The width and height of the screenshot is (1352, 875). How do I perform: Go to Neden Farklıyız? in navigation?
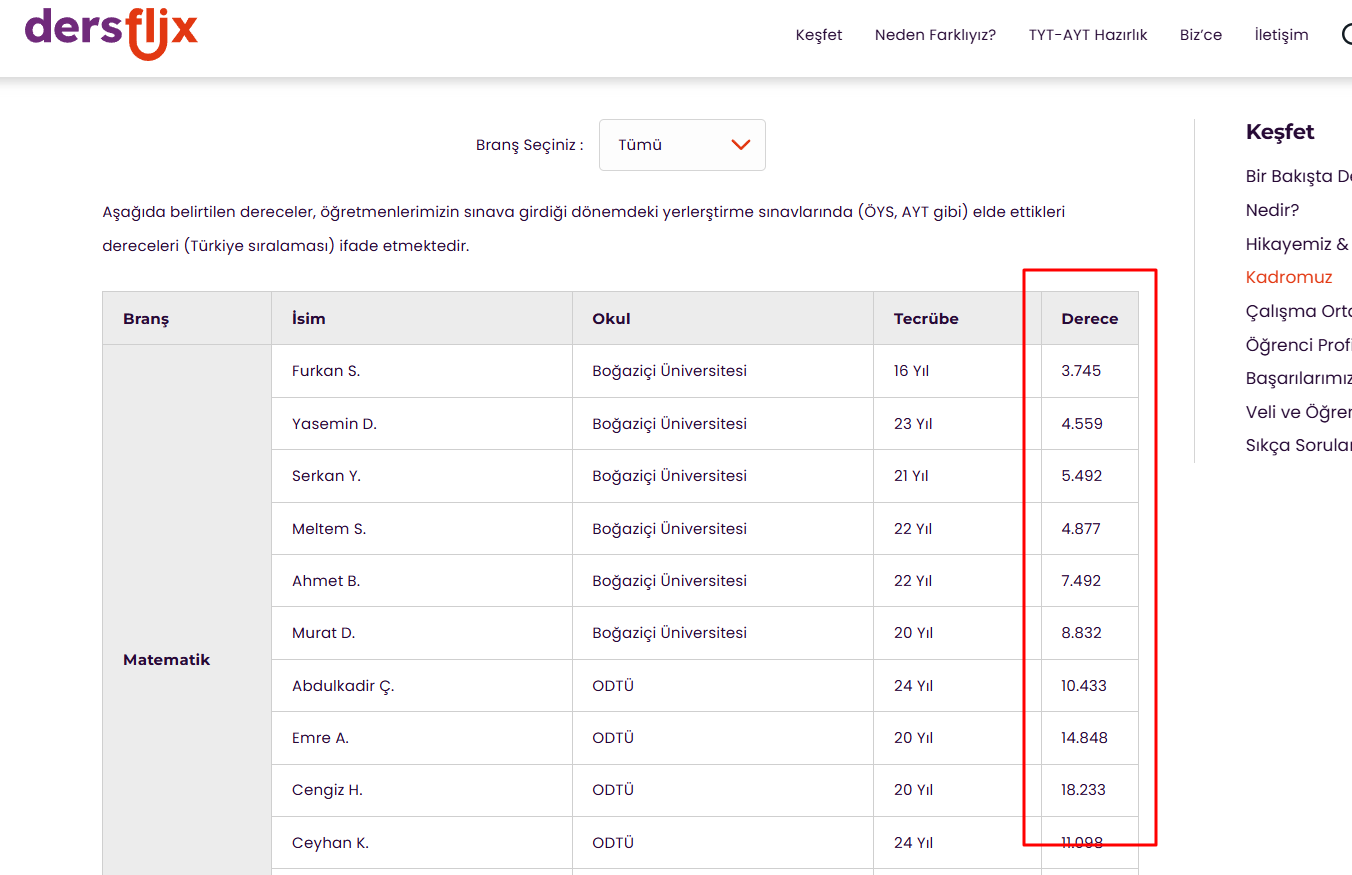[x=935, y=35]
